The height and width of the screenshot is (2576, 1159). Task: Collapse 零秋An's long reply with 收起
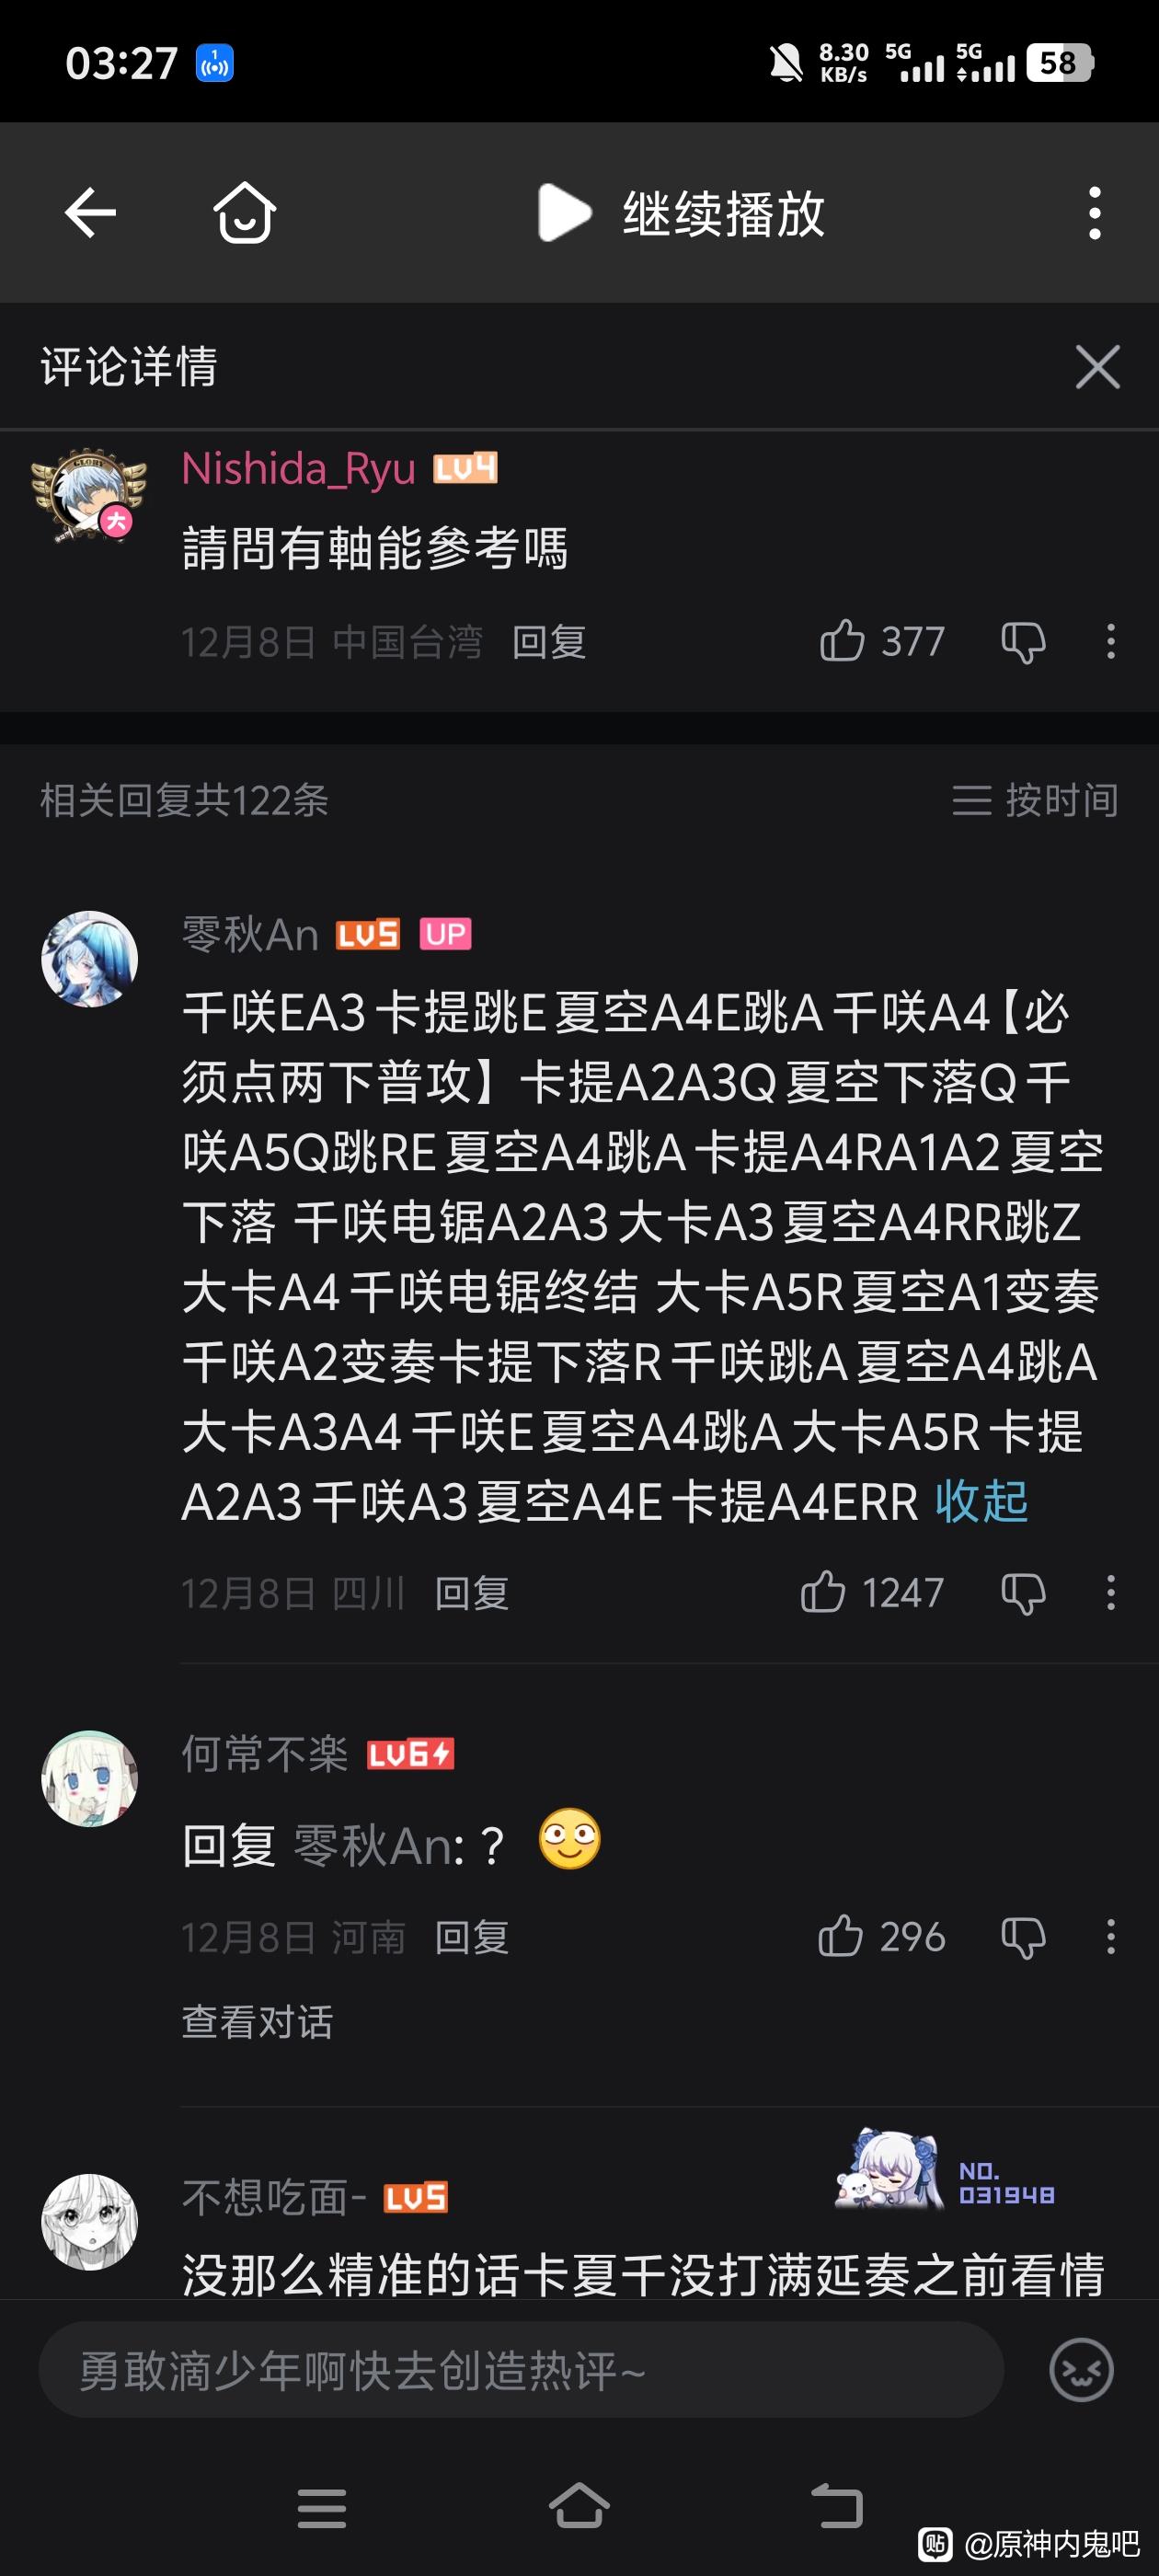pyautogui.click(x=981, y=1501)
